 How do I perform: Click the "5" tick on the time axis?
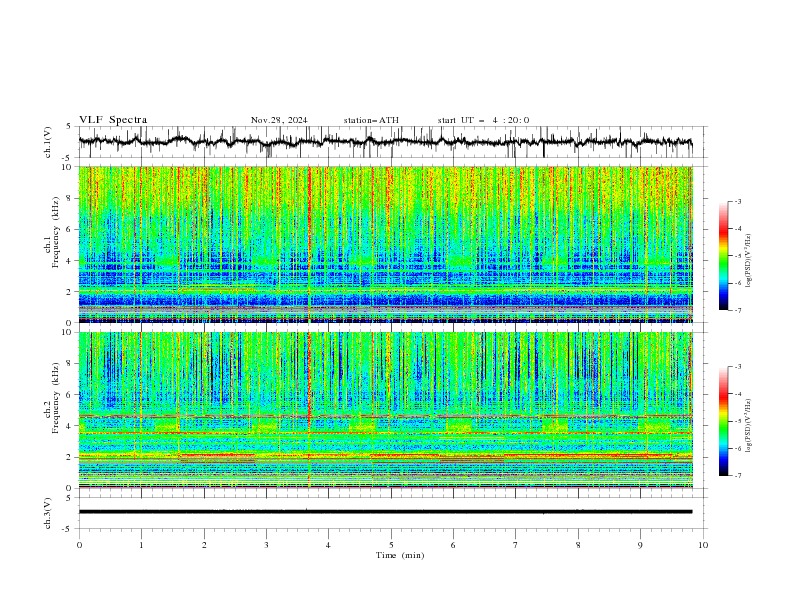pyautogui.click(x=391, y=545)
